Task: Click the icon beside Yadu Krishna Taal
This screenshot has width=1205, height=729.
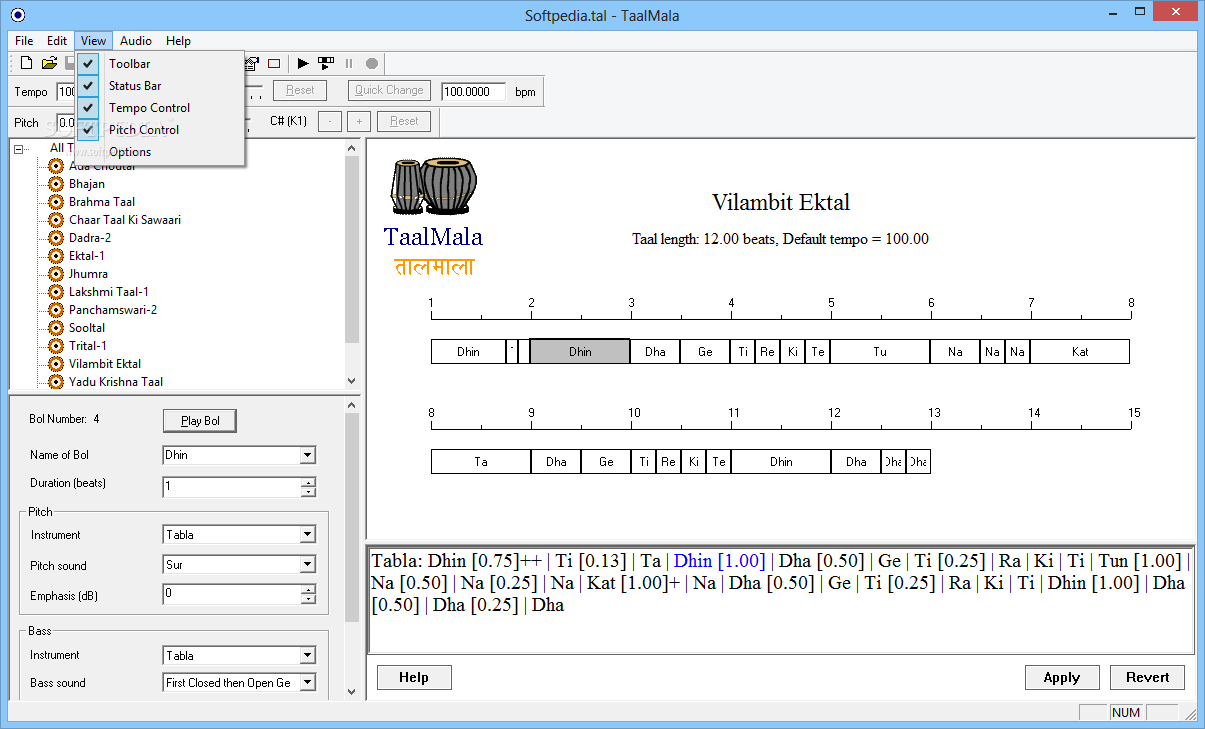Action: [56, 382]
